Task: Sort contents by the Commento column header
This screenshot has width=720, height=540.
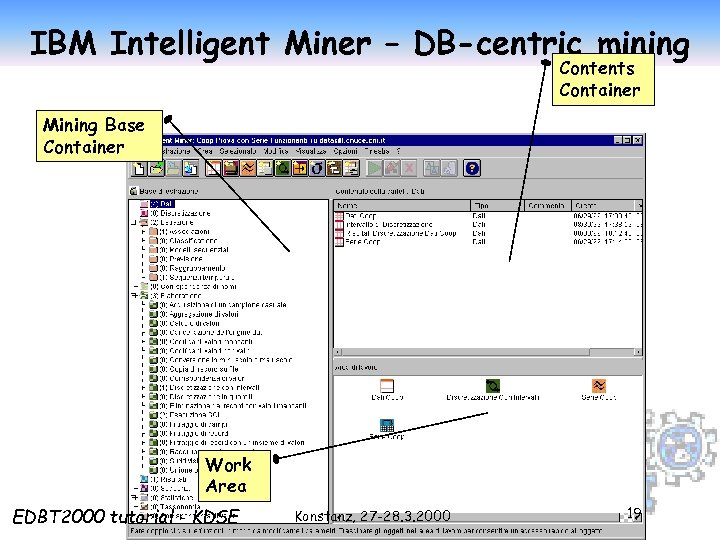Action: pyautogui.click(x=548, y=205)
